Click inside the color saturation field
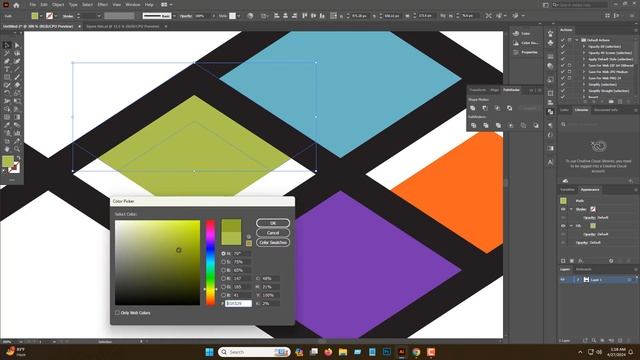This screenshot has width=640, height=360. (x=158, y=263)
